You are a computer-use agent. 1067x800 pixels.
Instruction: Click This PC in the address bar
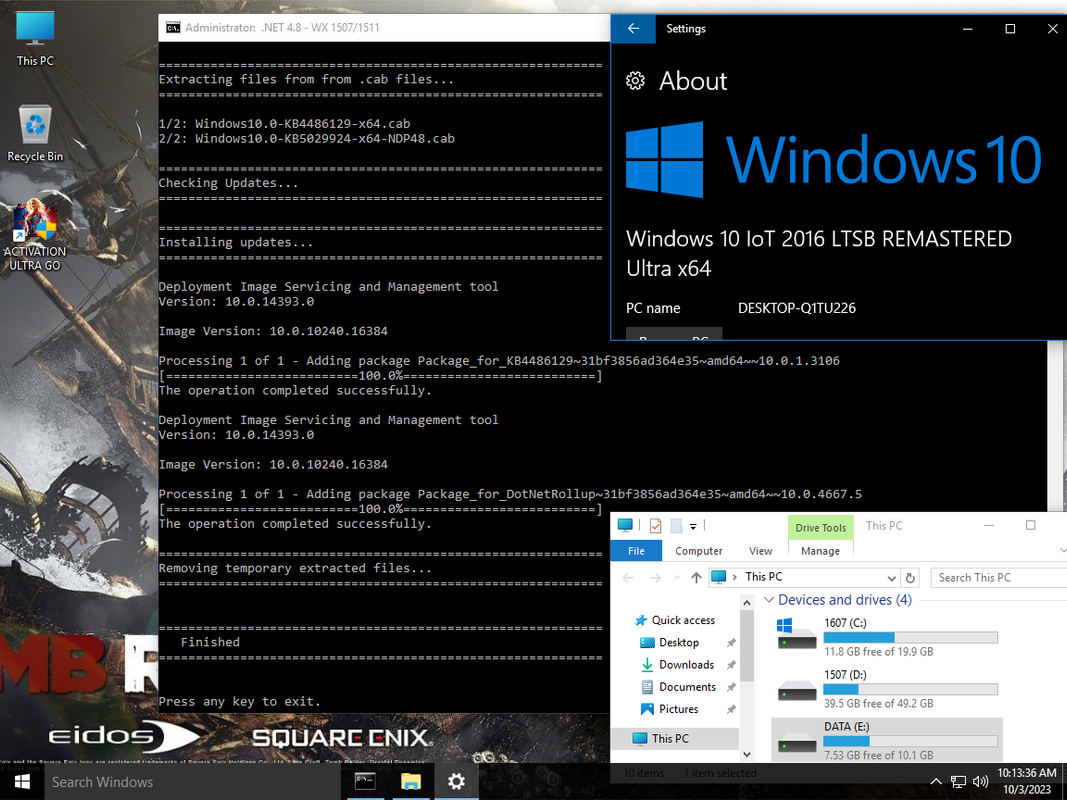coord(764,577)
